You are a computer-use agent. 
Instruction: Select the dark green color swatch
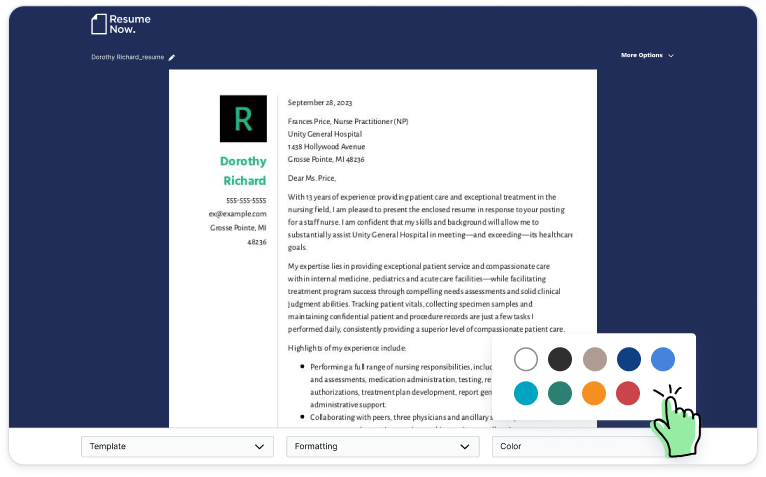[x=560, y=394]
